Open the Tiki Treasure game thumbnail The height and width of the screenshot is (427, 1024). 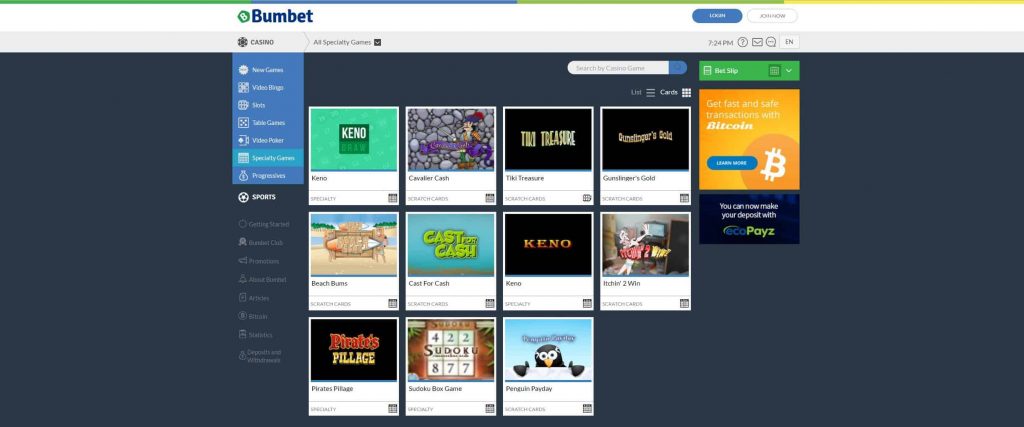pyautogui.click(x=547, y=139)
